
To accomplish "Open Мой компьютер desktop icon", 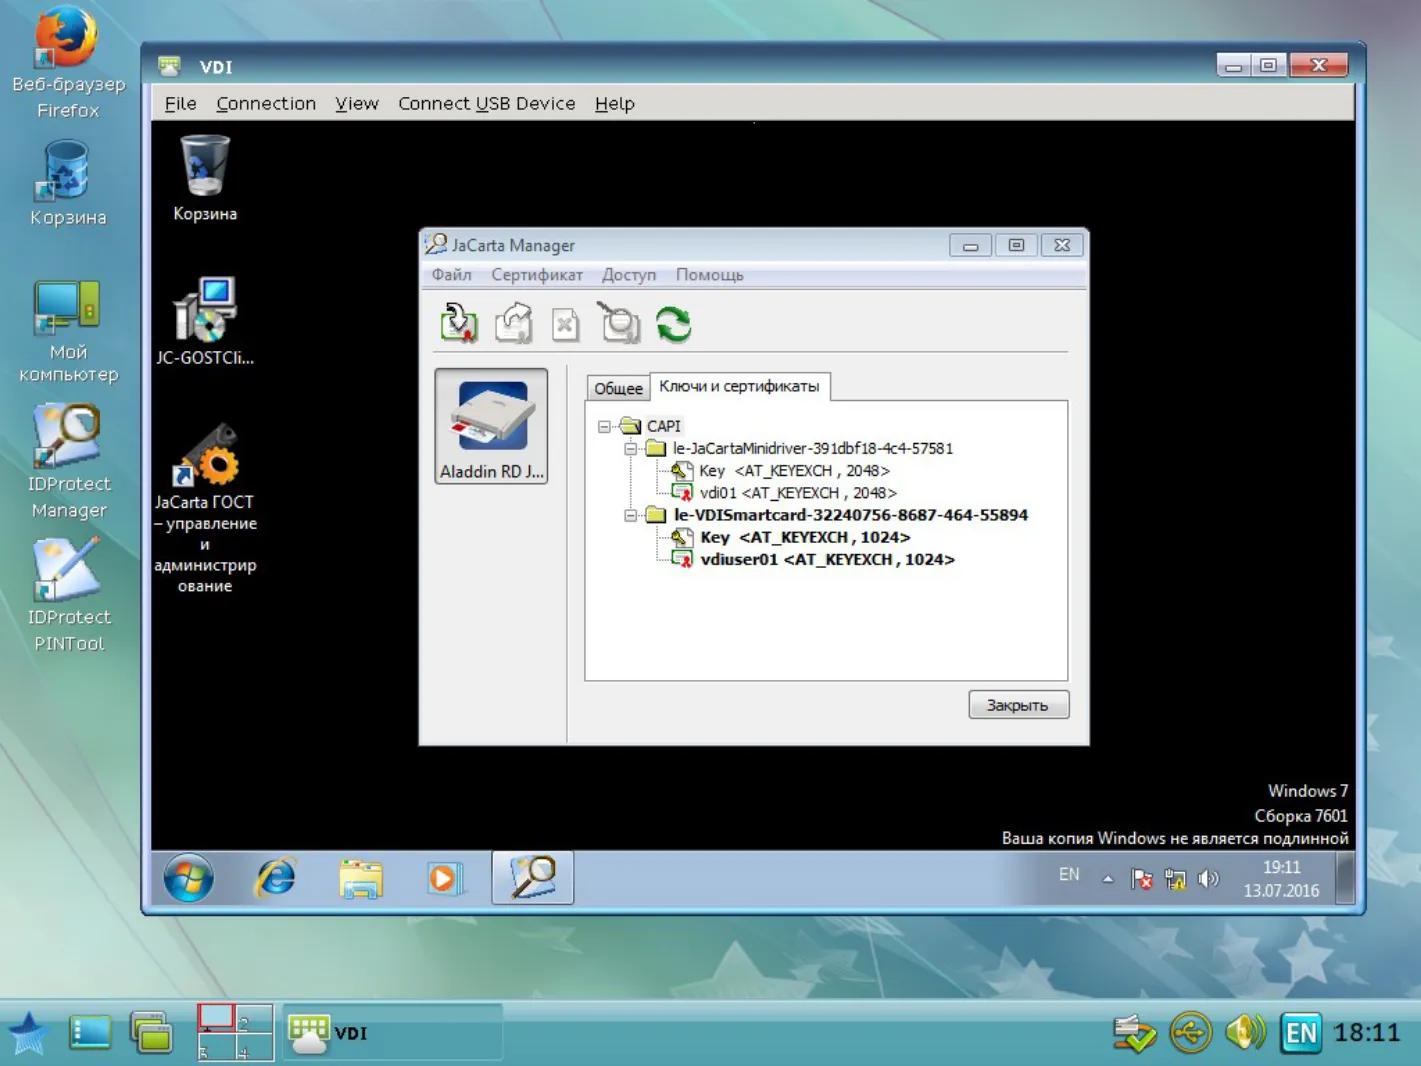I will tap(68, 331).
